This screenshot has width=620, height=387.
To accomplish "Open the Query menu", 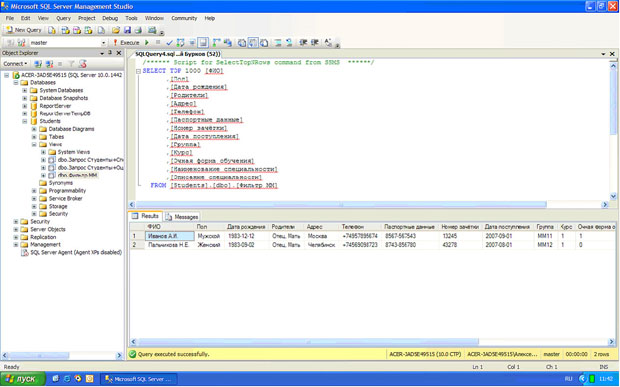I will [x=63, y=18].
